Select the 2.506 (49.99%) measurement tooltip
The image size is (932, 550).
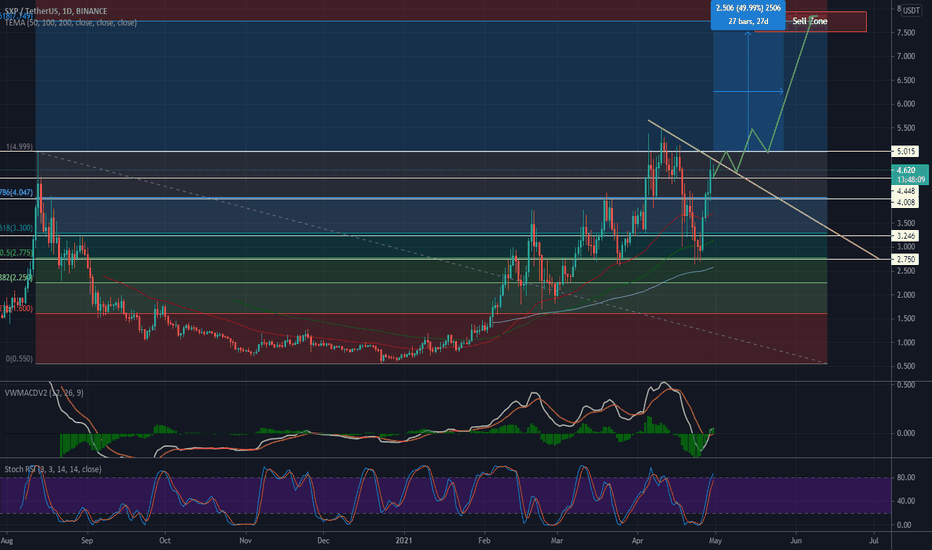[748, 15]
